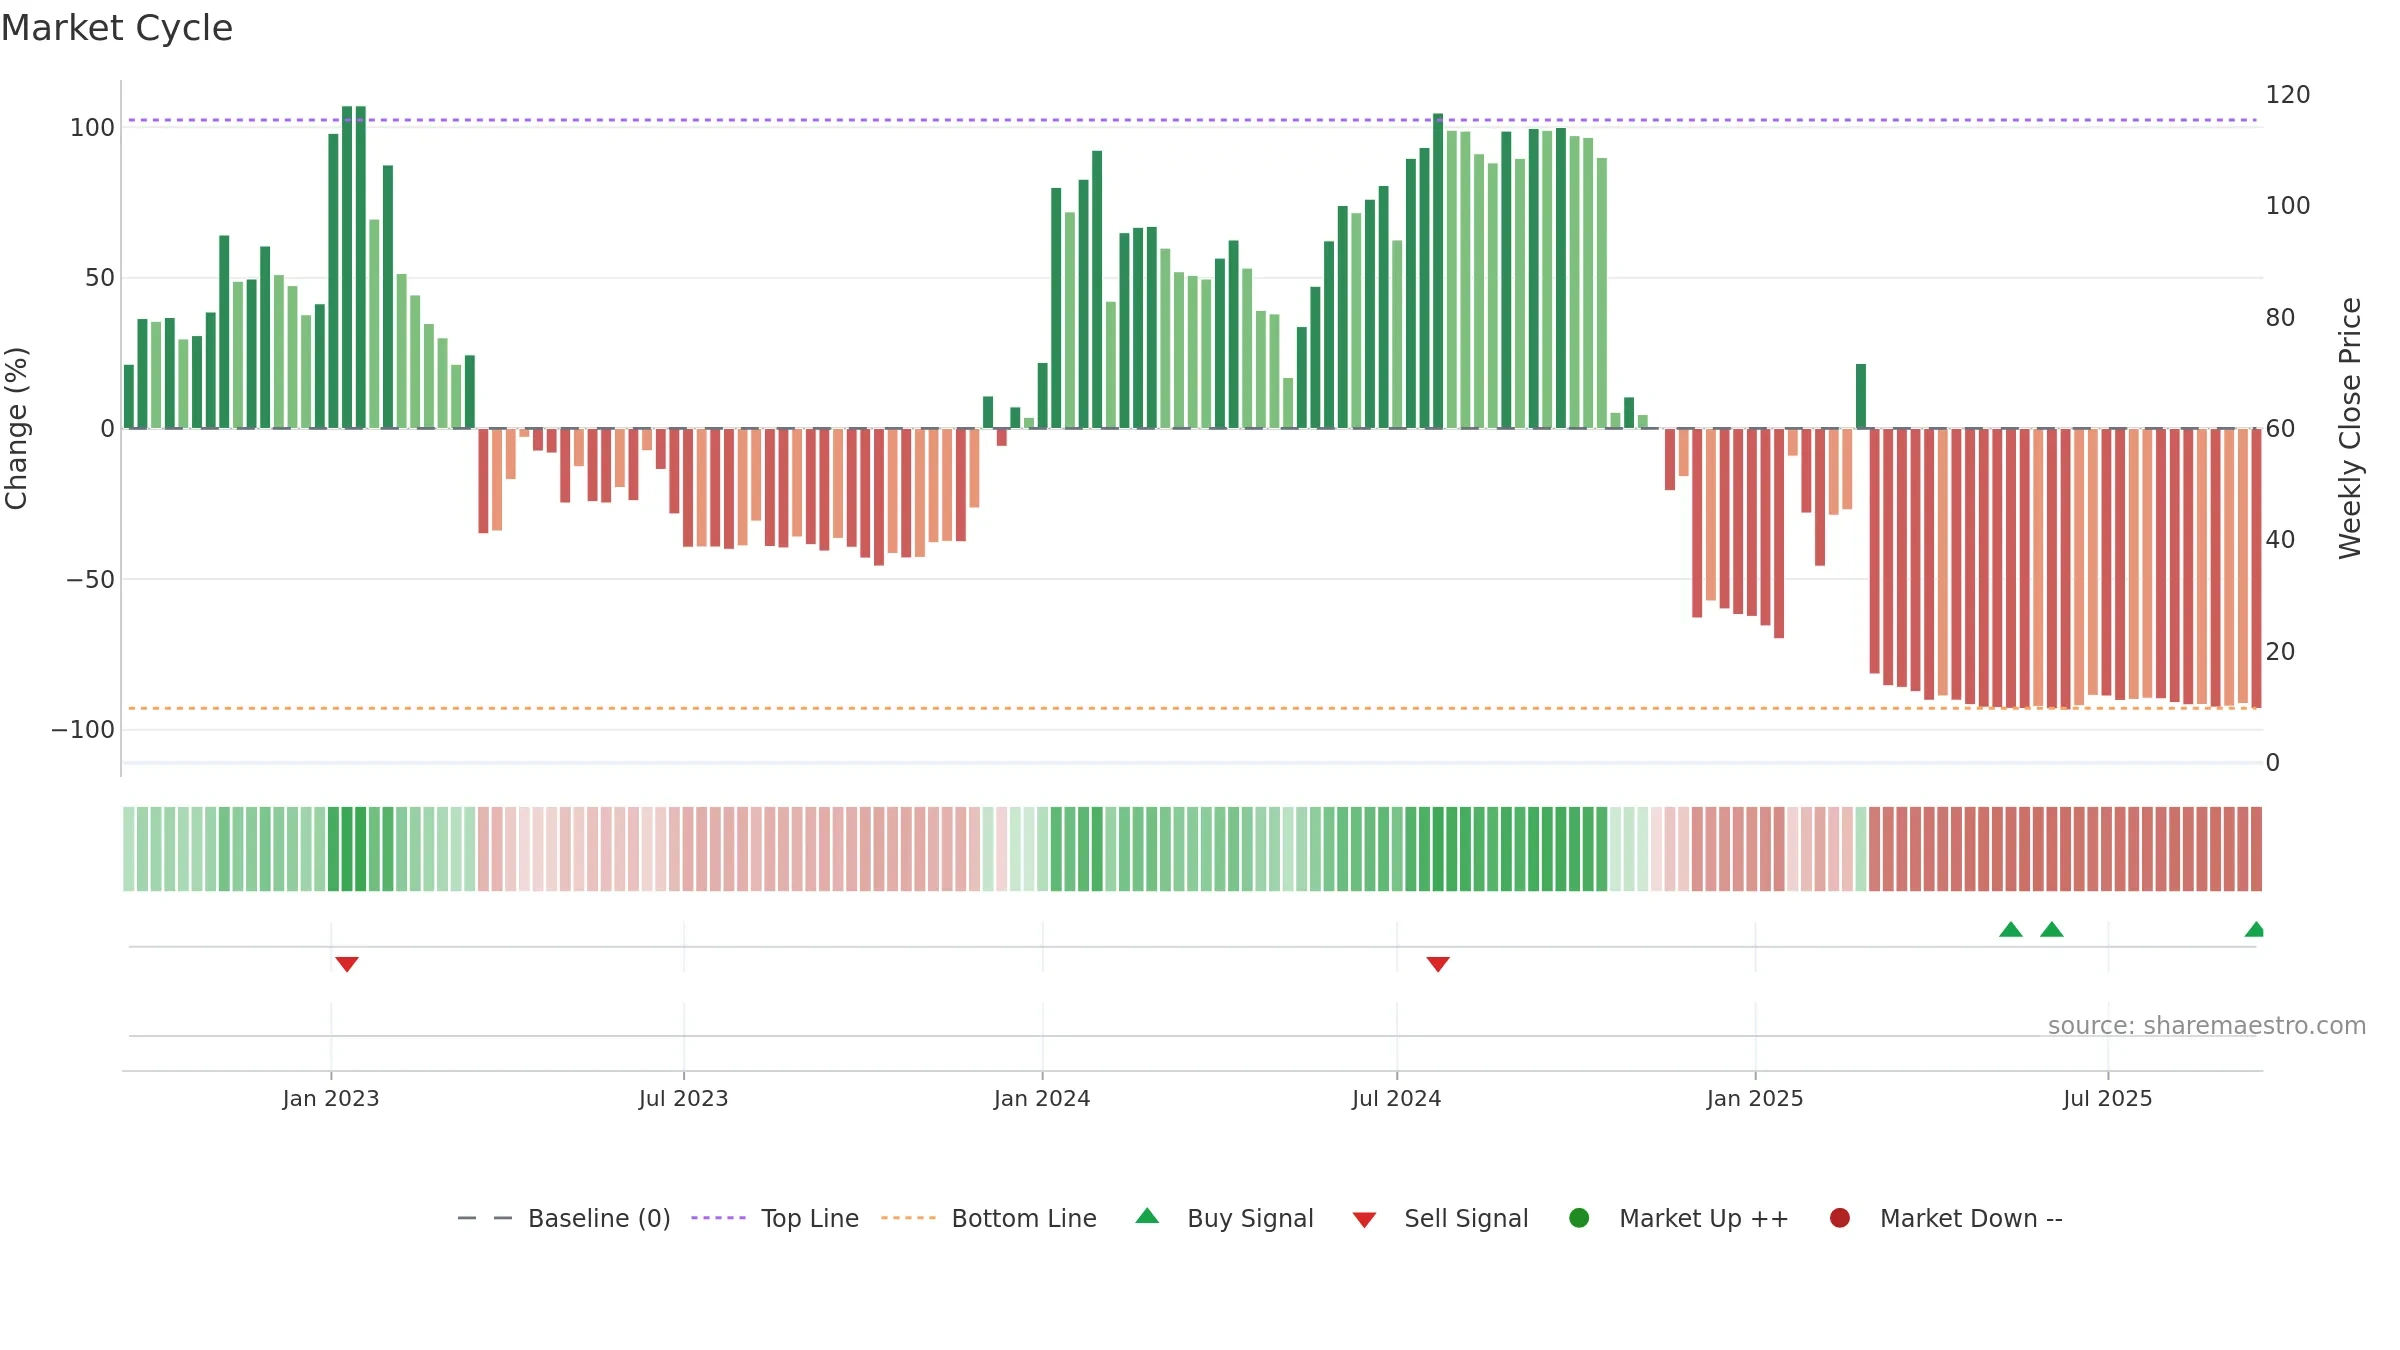Image resolution: width=2400 pixels, height=1350 pixels.
Task: Click the peak green bar crossing Top Line after Jul 2024
Action: [1438, 271]
